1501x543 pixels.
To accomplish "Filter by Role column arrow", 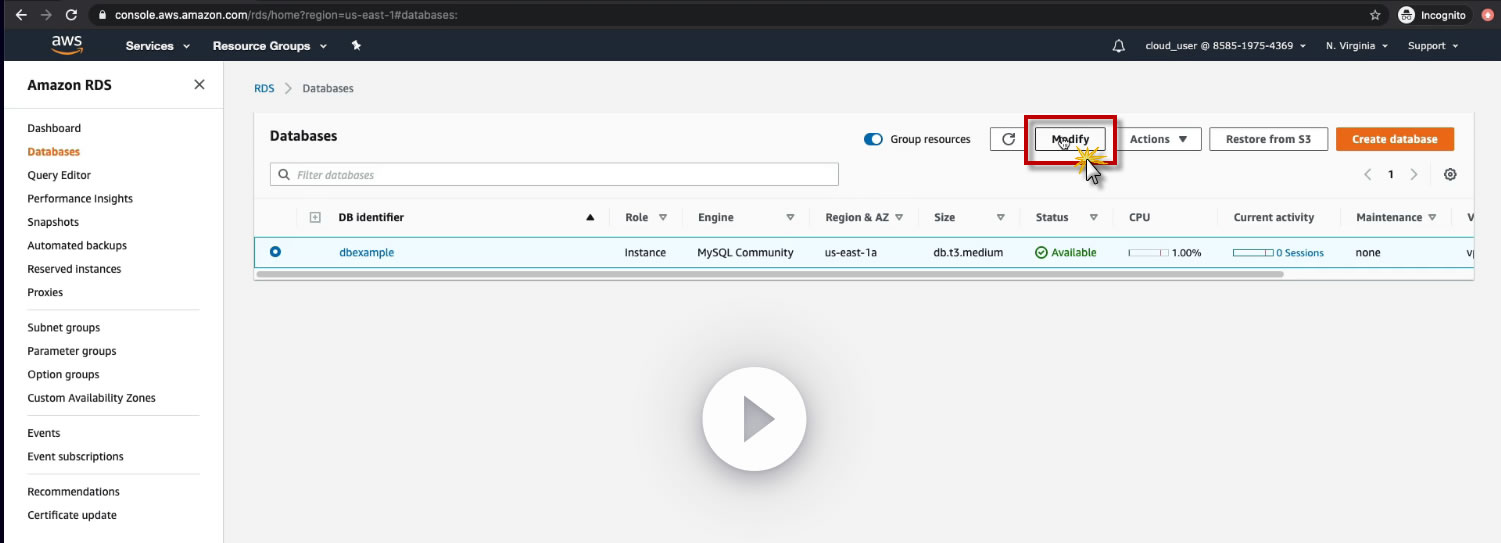I will click(x=662, y=217).
